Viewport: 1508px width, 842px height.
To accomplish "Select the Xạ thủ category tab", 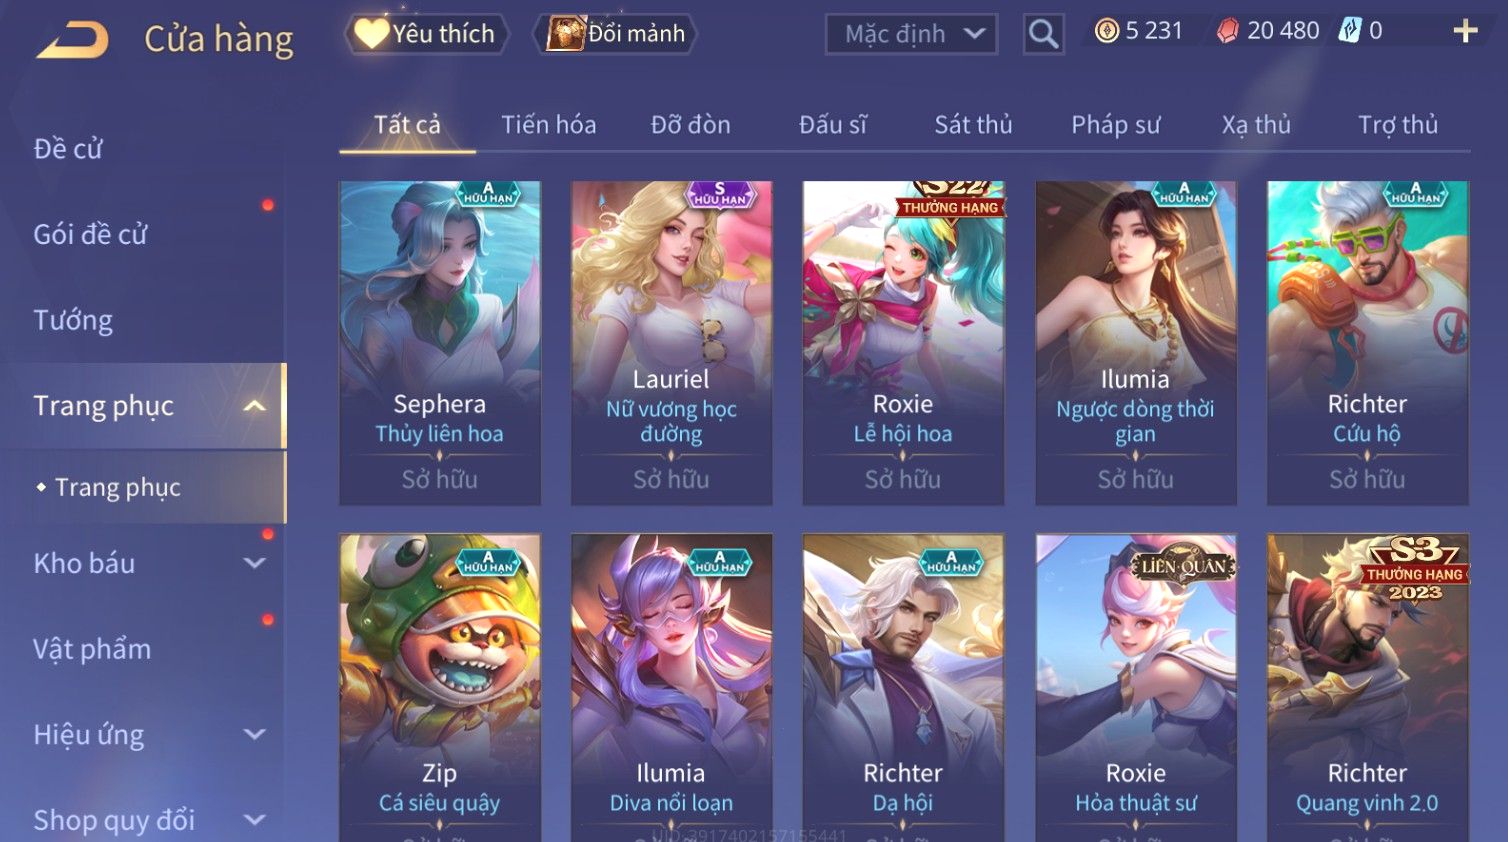I will point(1256,125).
